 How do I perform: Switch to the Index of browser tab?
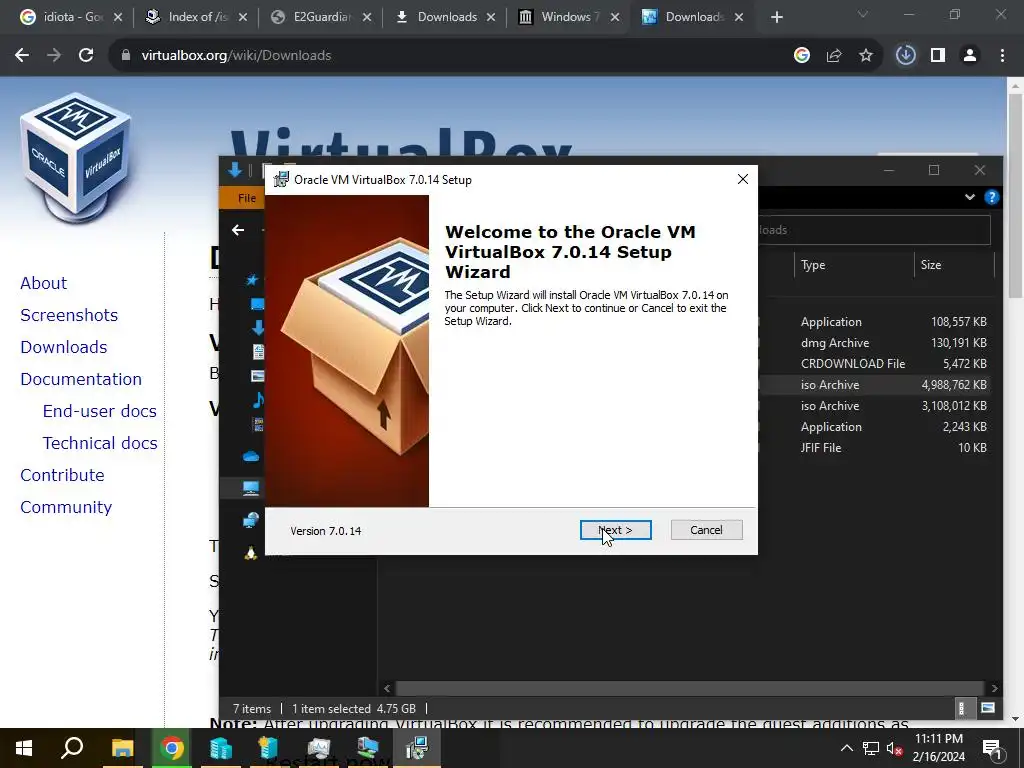tap(197, 17)
